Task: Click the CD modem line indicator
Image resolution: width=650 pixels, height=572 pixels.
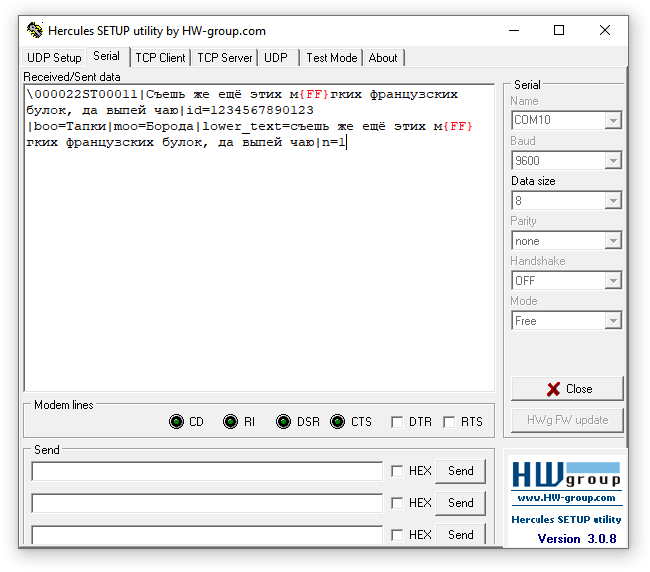Action: pyautogui.click(x=177, y=422)
